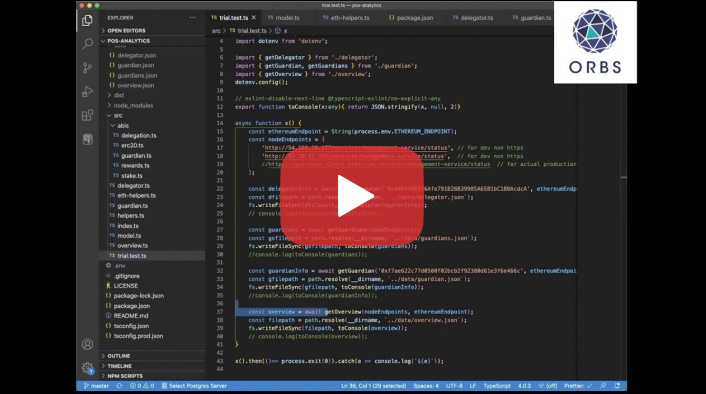
Task: Open the Explorer view in activity bar
Action: pos(87,21)
